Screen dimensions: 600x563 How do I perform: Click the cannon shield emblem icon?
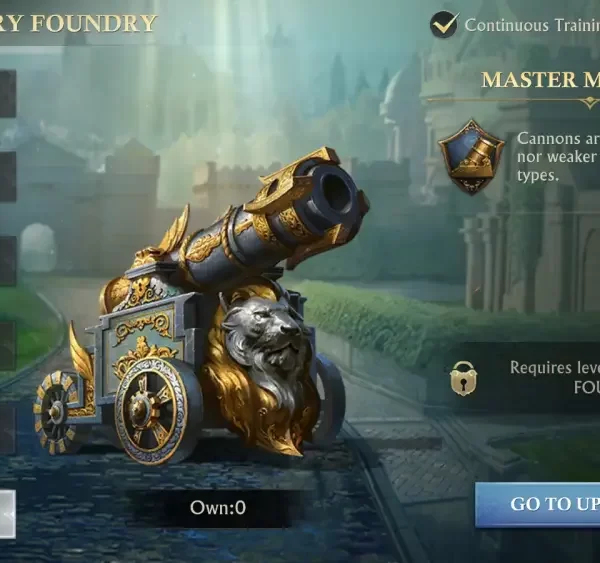tap(471, 157)
